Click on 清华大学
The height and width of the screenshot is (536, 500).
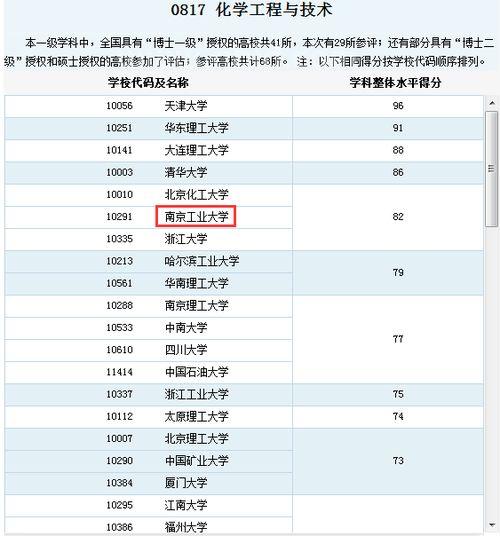[x=186, y=173]
